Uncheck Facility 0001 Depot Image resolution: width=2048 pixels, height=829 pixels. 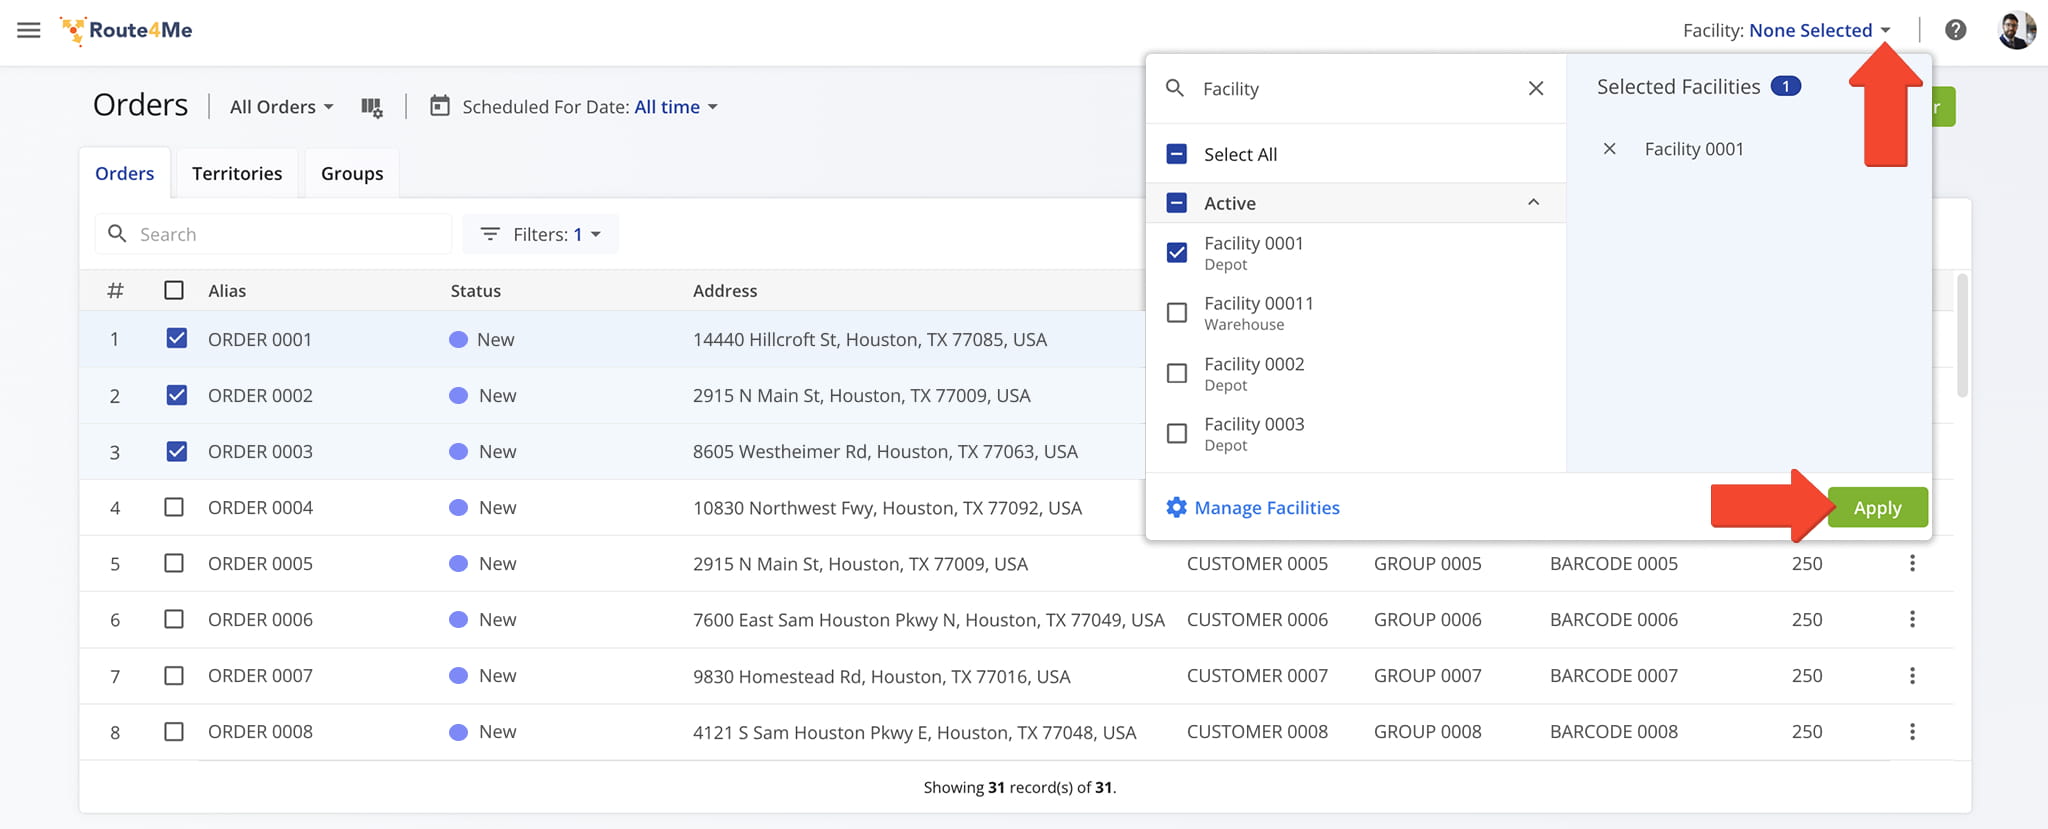click(1177, 252)
